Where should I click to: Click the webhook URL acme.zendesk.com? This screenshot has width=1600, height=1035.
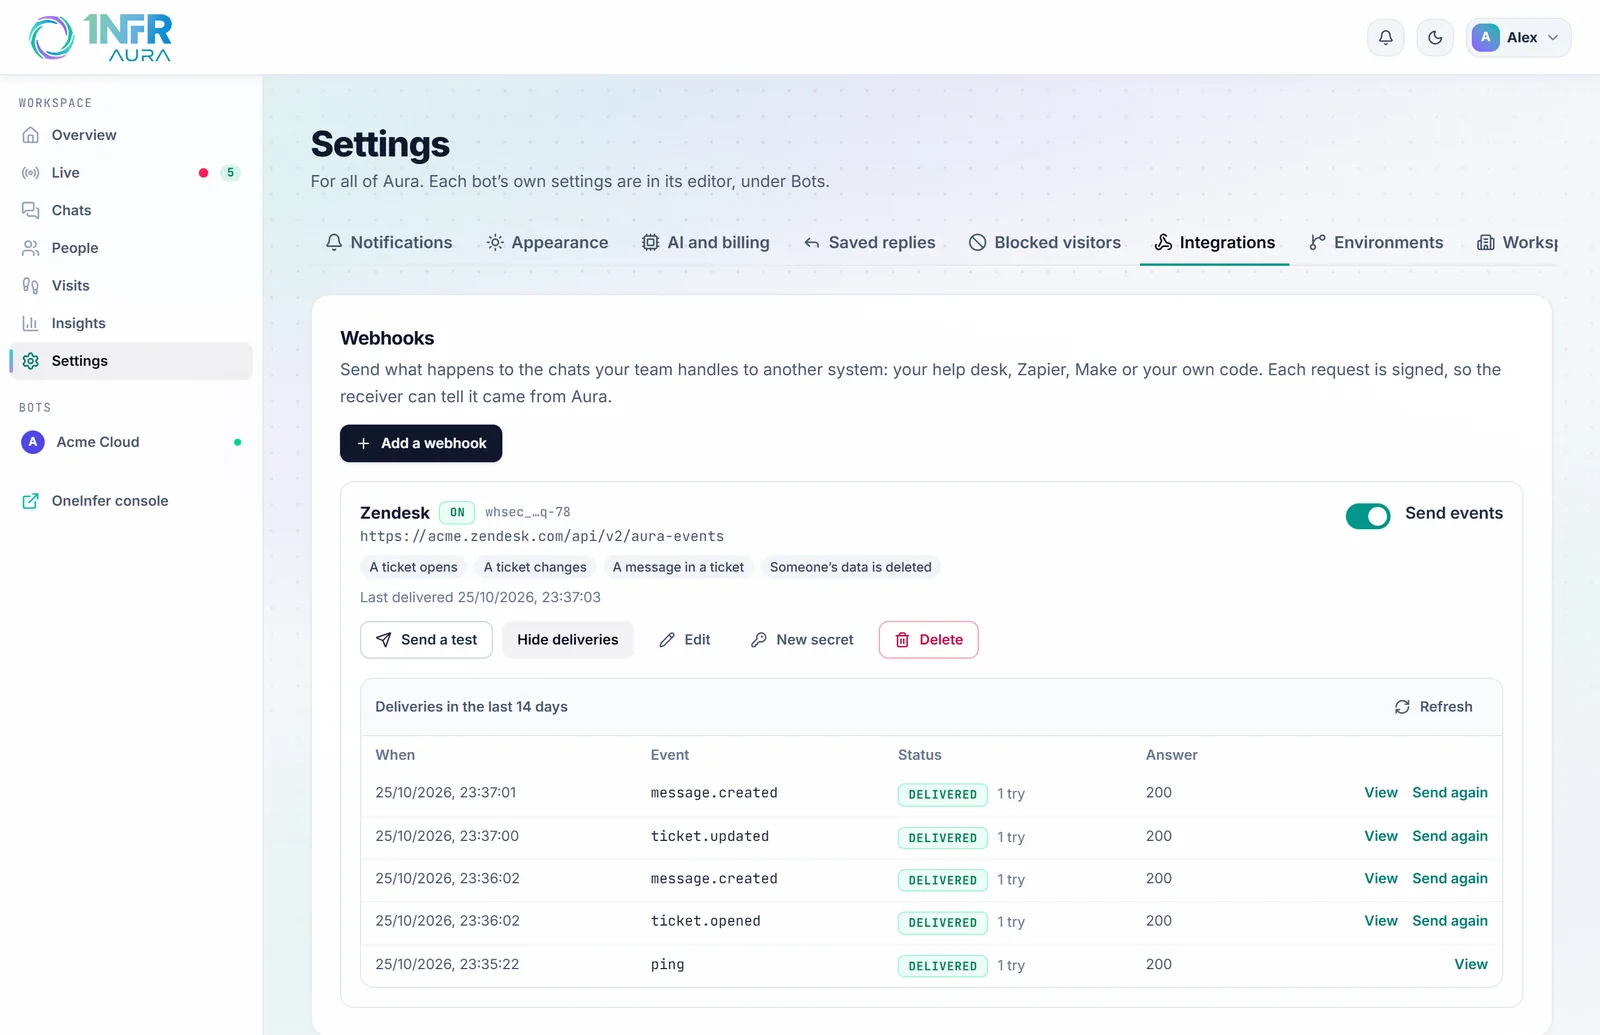pyautogui.click(x=542, y=536)
